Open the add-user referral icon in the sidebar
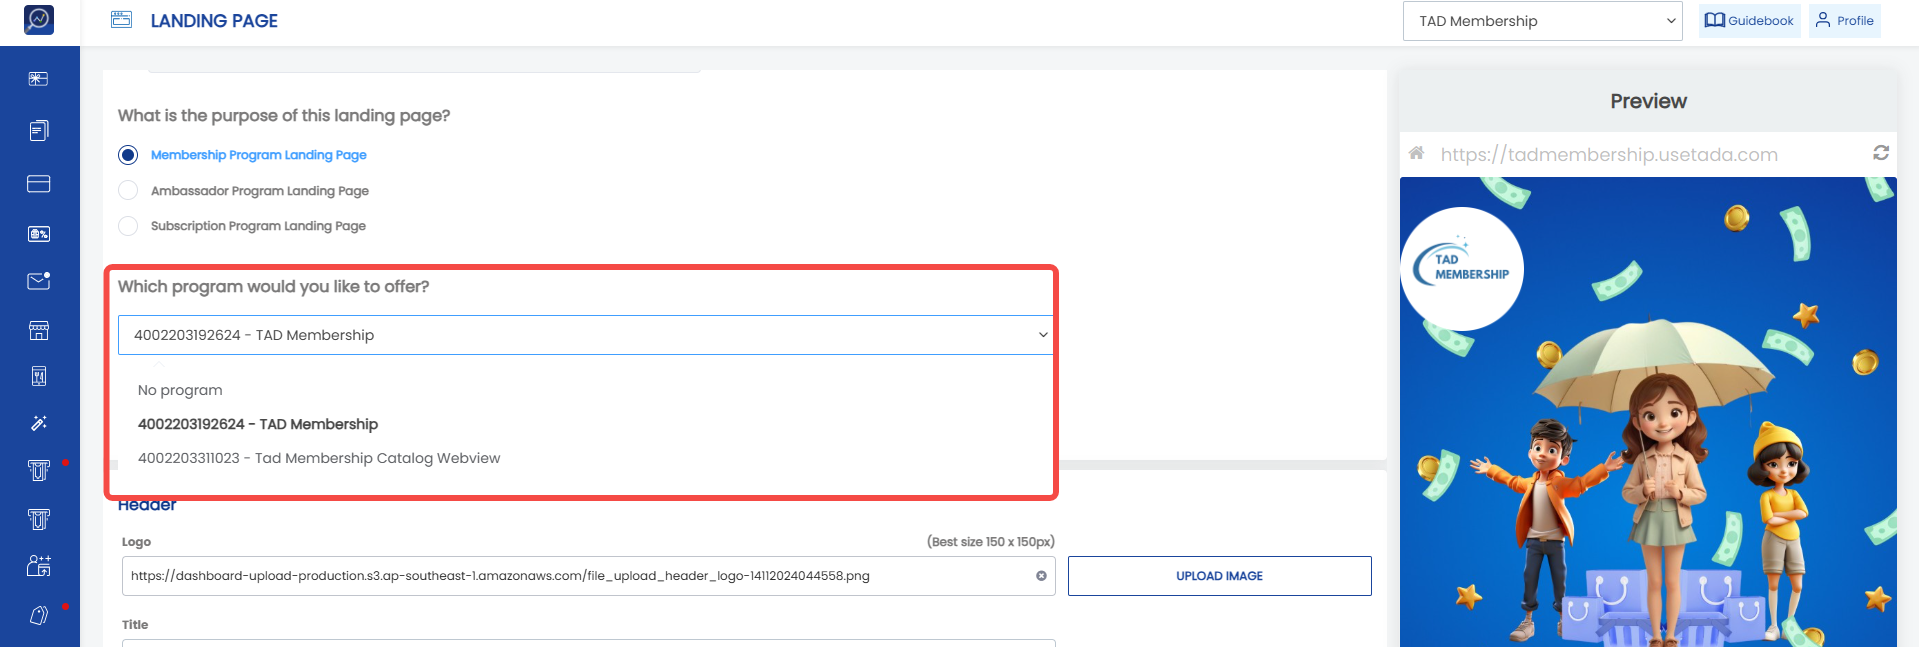This screenshot has height=647, width=1919. point(39,566)
